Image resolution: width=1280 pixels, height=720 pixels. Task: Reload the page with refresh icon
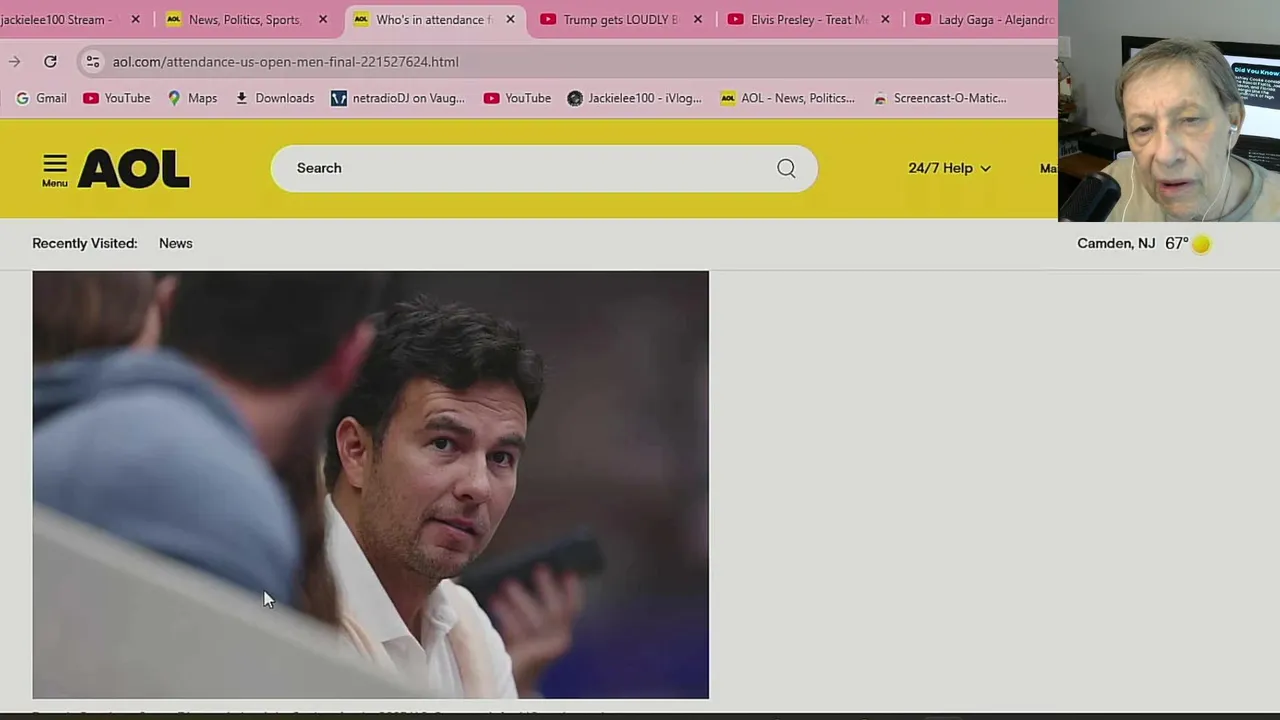click(50, 62)
